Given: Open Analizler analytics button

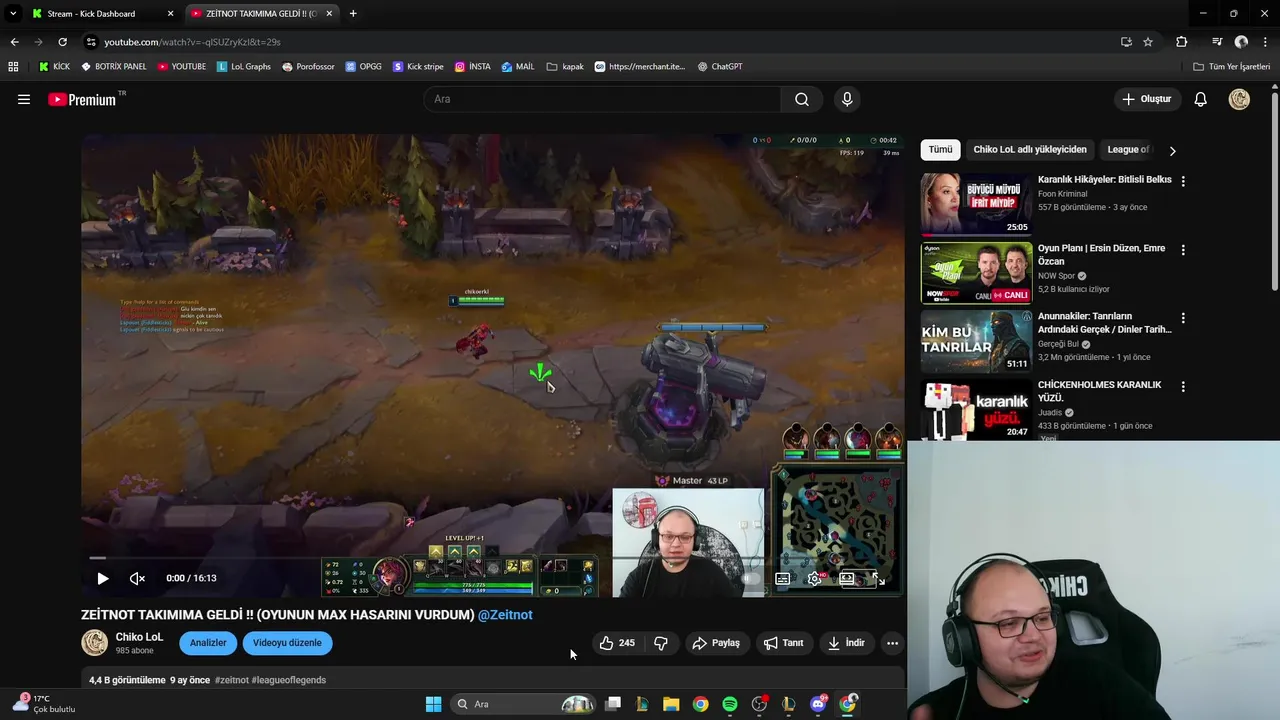Looking at the screenshot, I should (208, 643).
